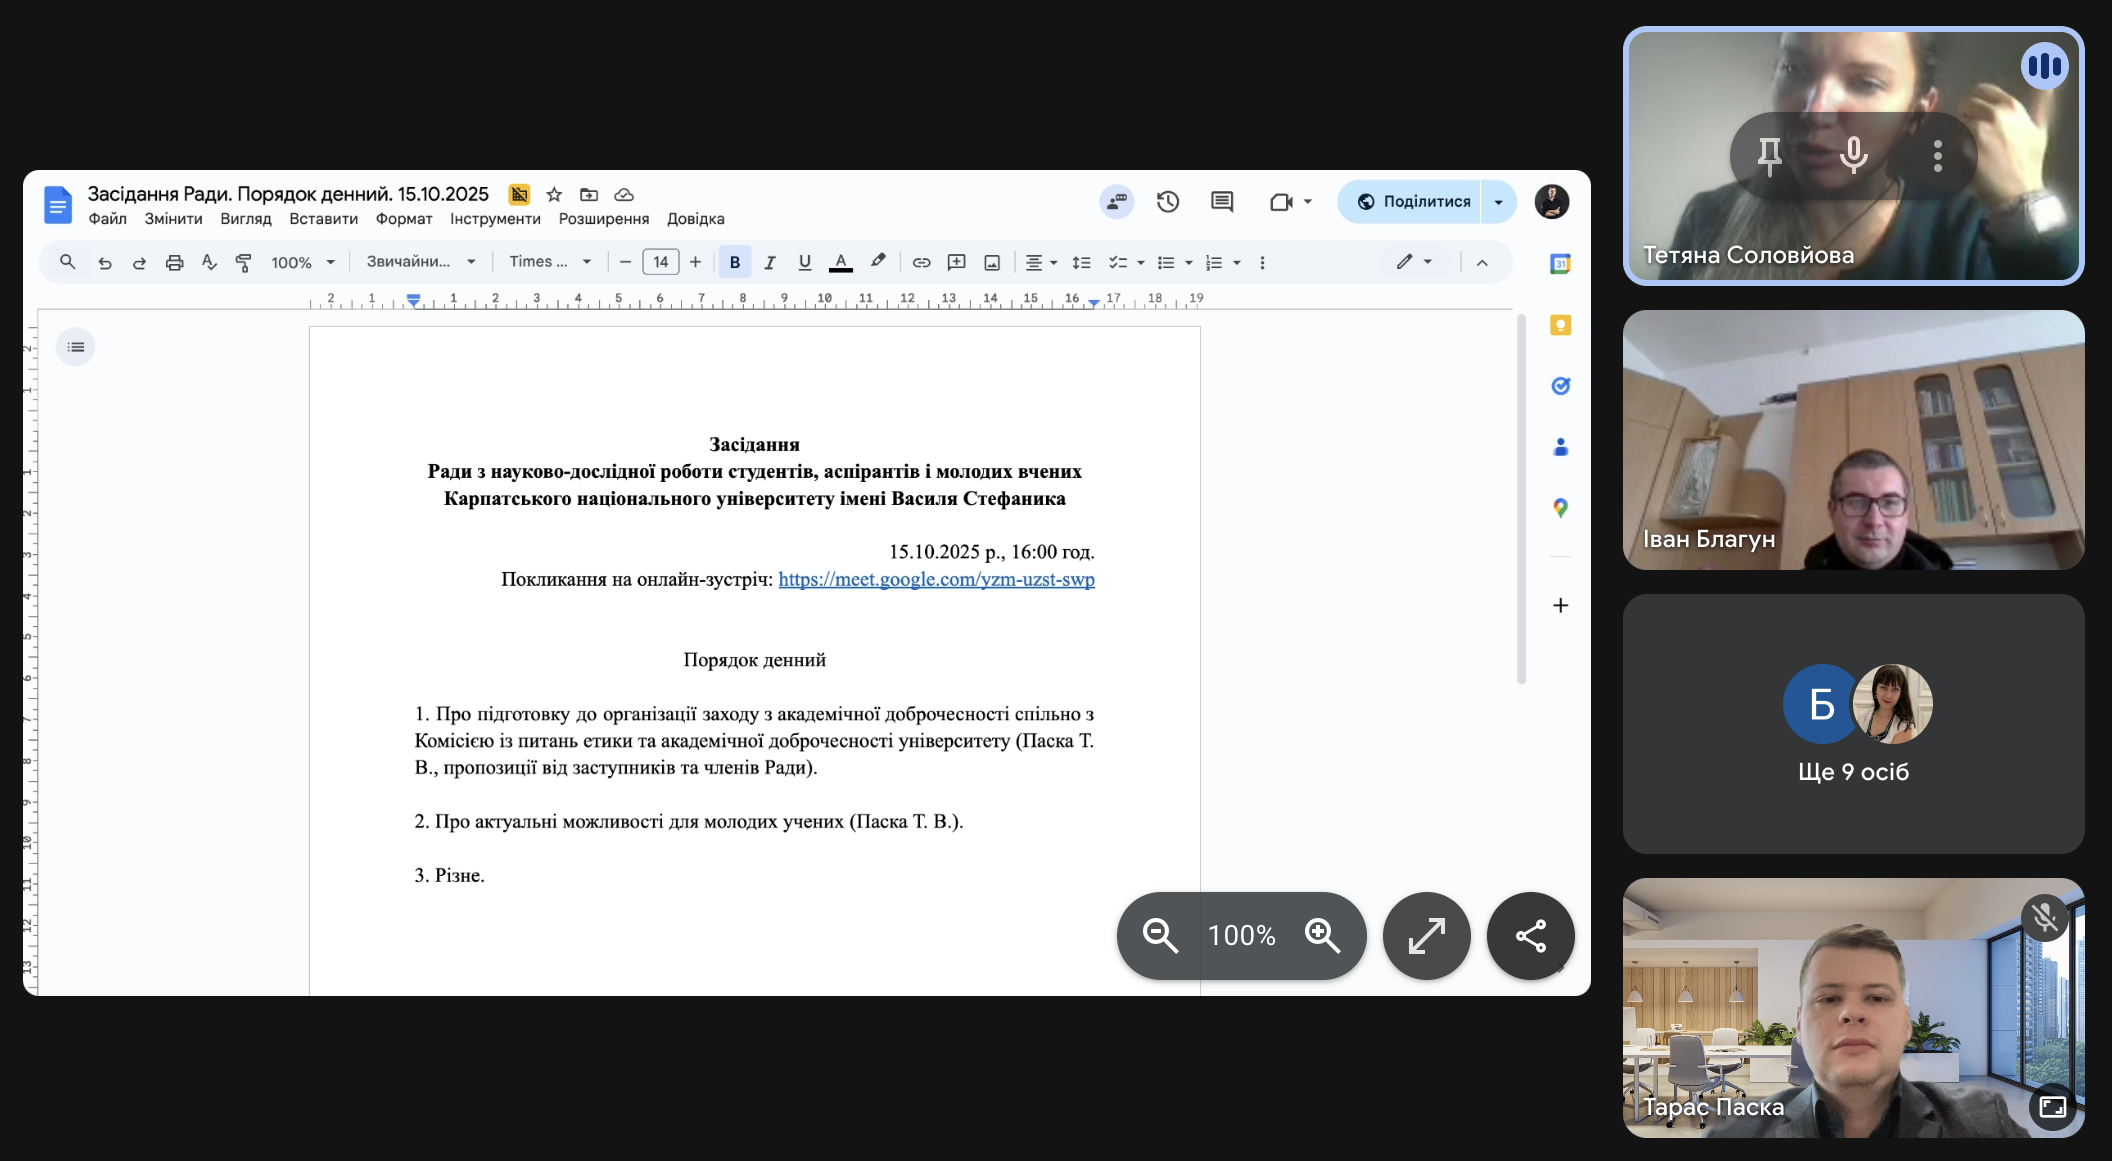Expand the Поділитися dropdown arrow

tap(1498, 202)
